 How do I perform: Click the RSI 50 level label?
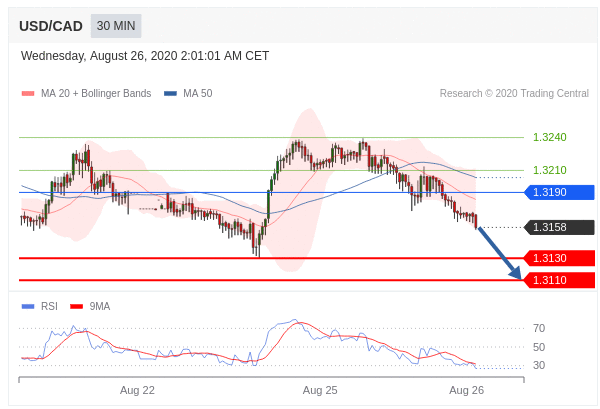[539, 347]
